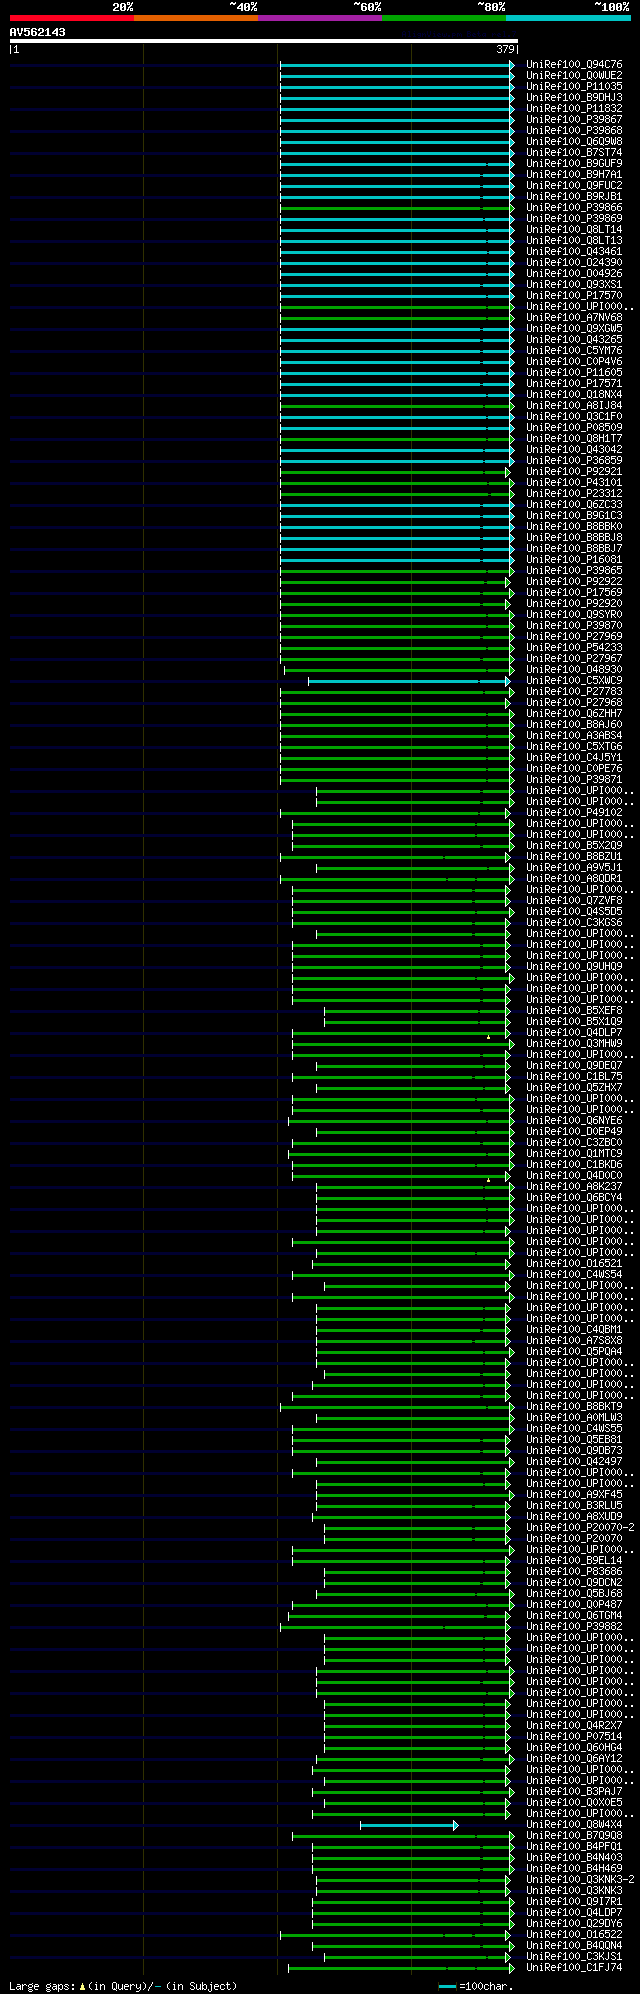Open hit UniRef100_Q0WUE2
The image size is (640, 1994).
click(574, 76)
